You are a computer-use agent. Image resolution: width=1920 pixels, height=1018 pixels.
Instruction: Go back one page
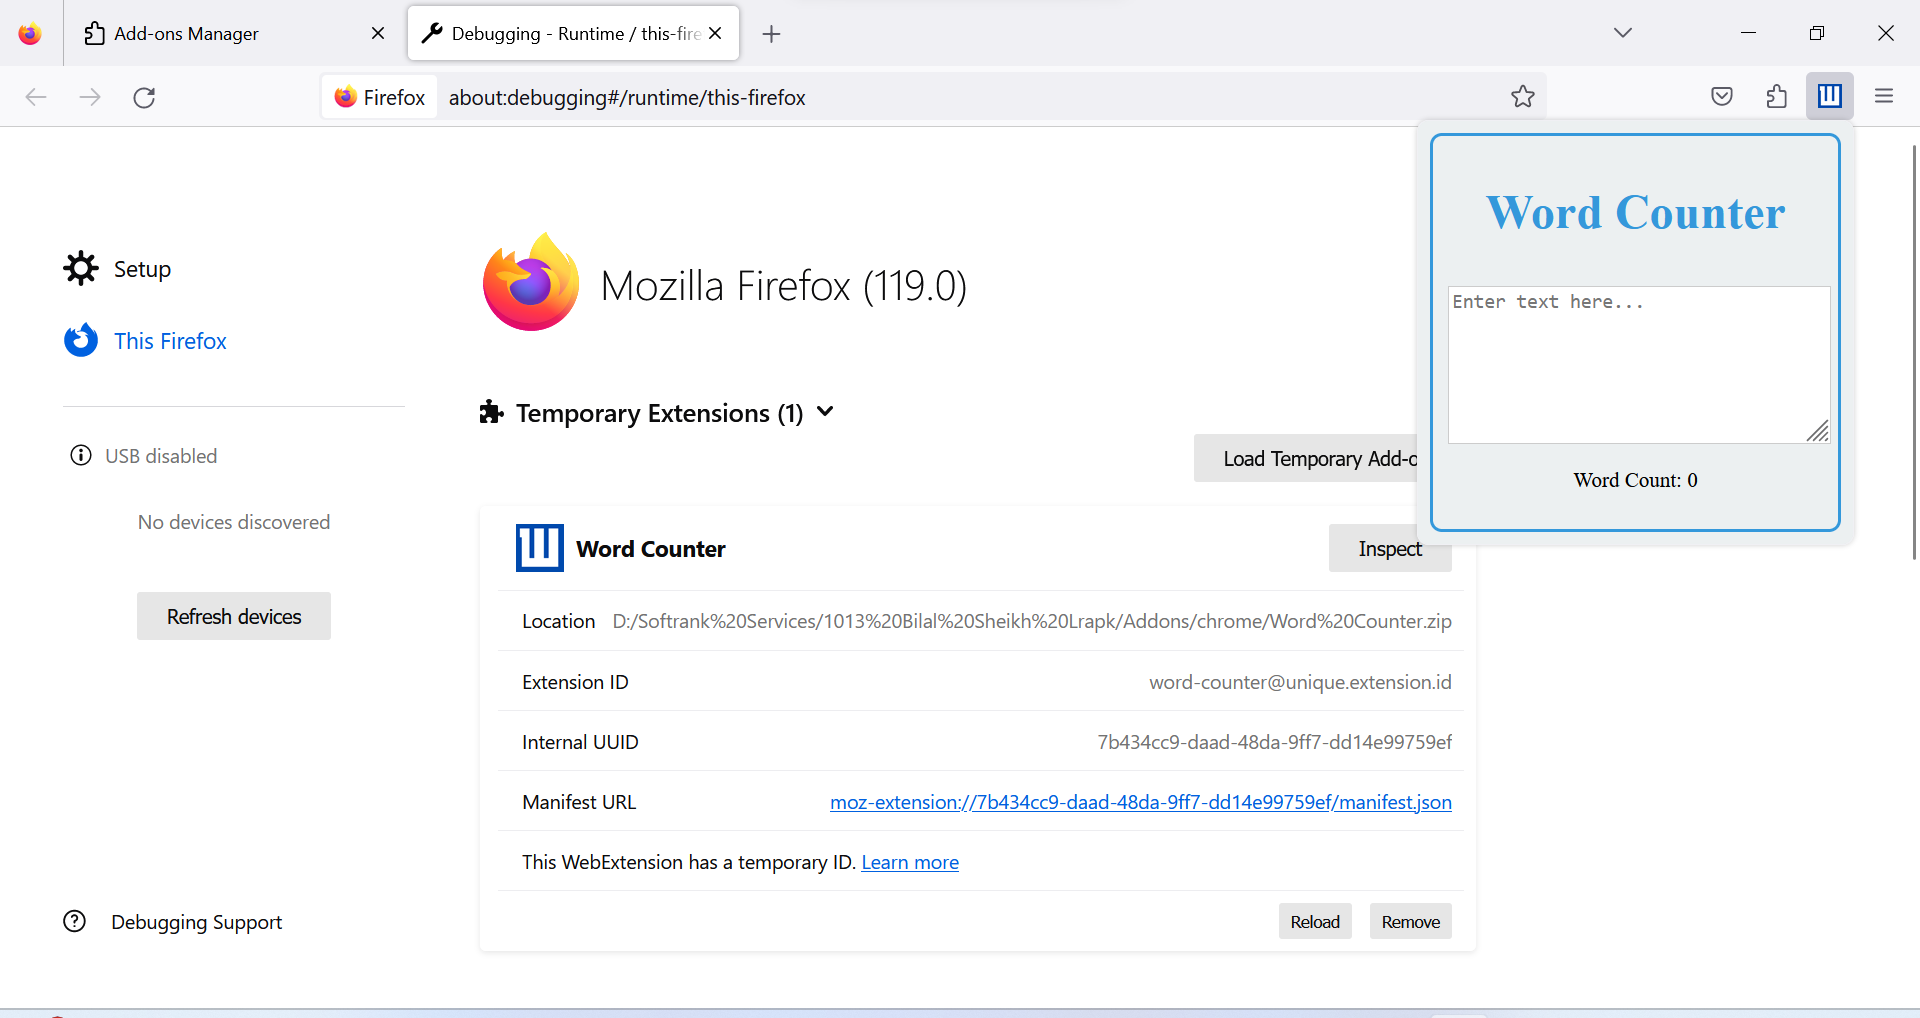pos(36,97)
